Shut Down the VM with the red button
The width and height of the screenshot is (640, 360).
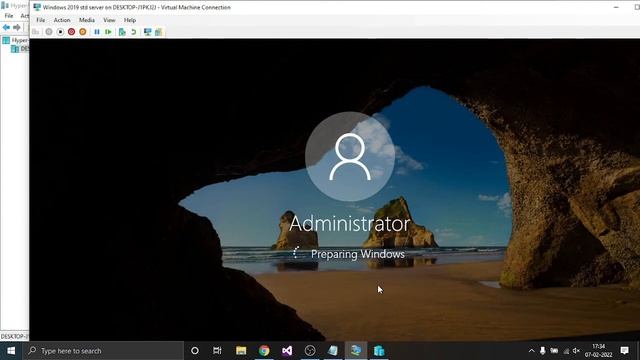(x=71, y=32)
